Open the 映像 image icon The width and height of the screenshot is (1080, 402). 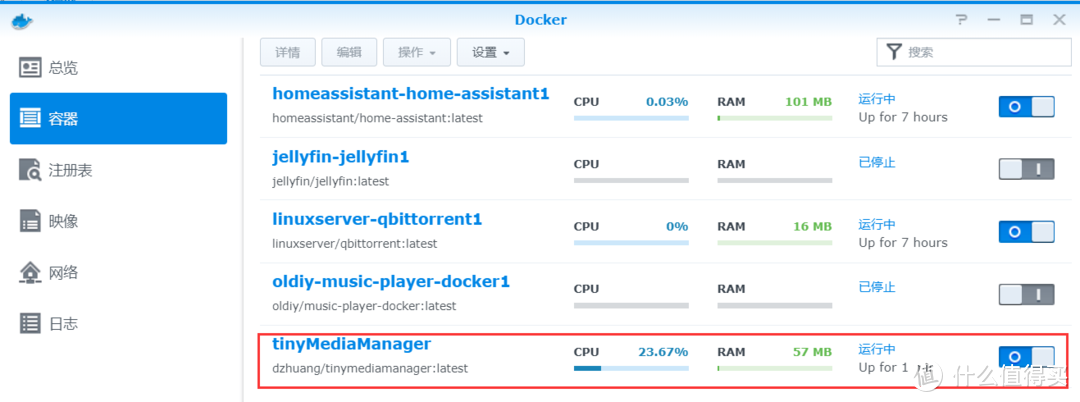30,221
